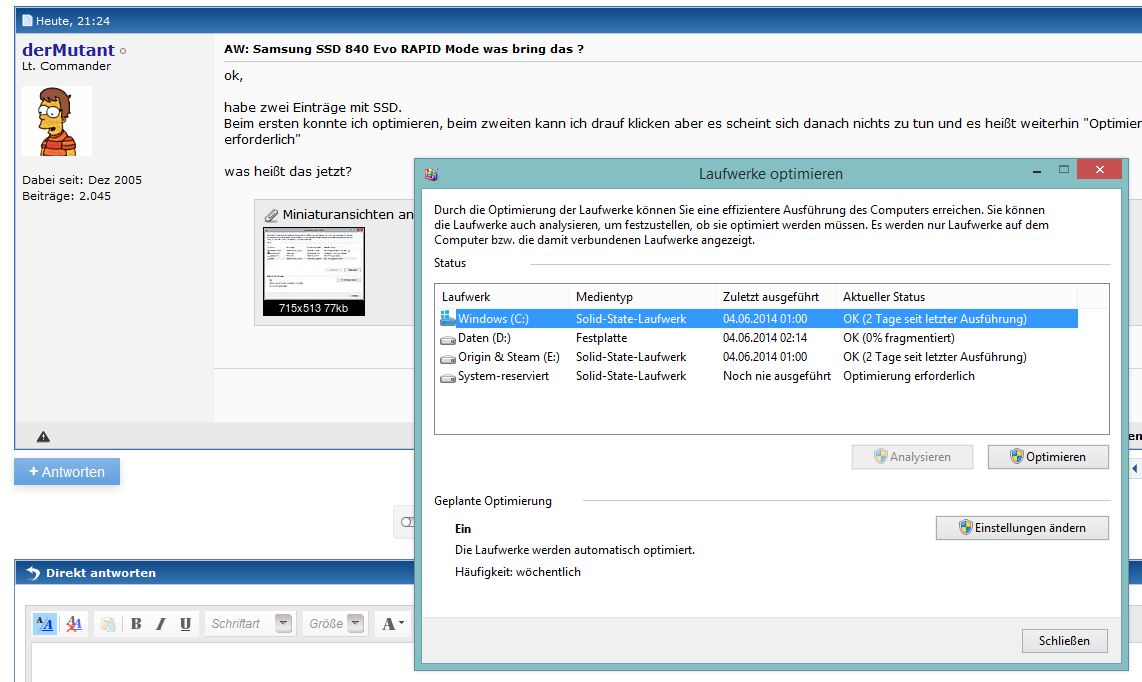Select the System-reserviert drive row
1142x682 pixels.
(757, 376)
